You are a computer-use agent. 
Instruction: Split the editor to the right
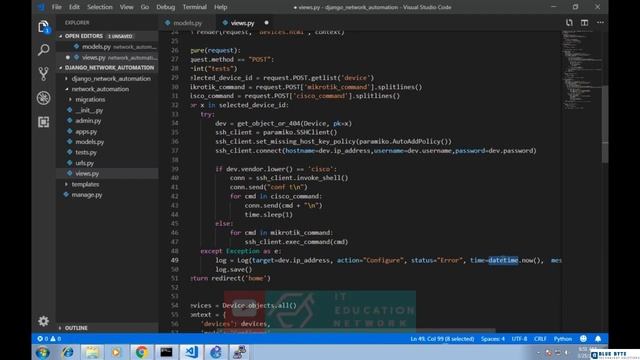pyautogui.click(x=584, y=23)
